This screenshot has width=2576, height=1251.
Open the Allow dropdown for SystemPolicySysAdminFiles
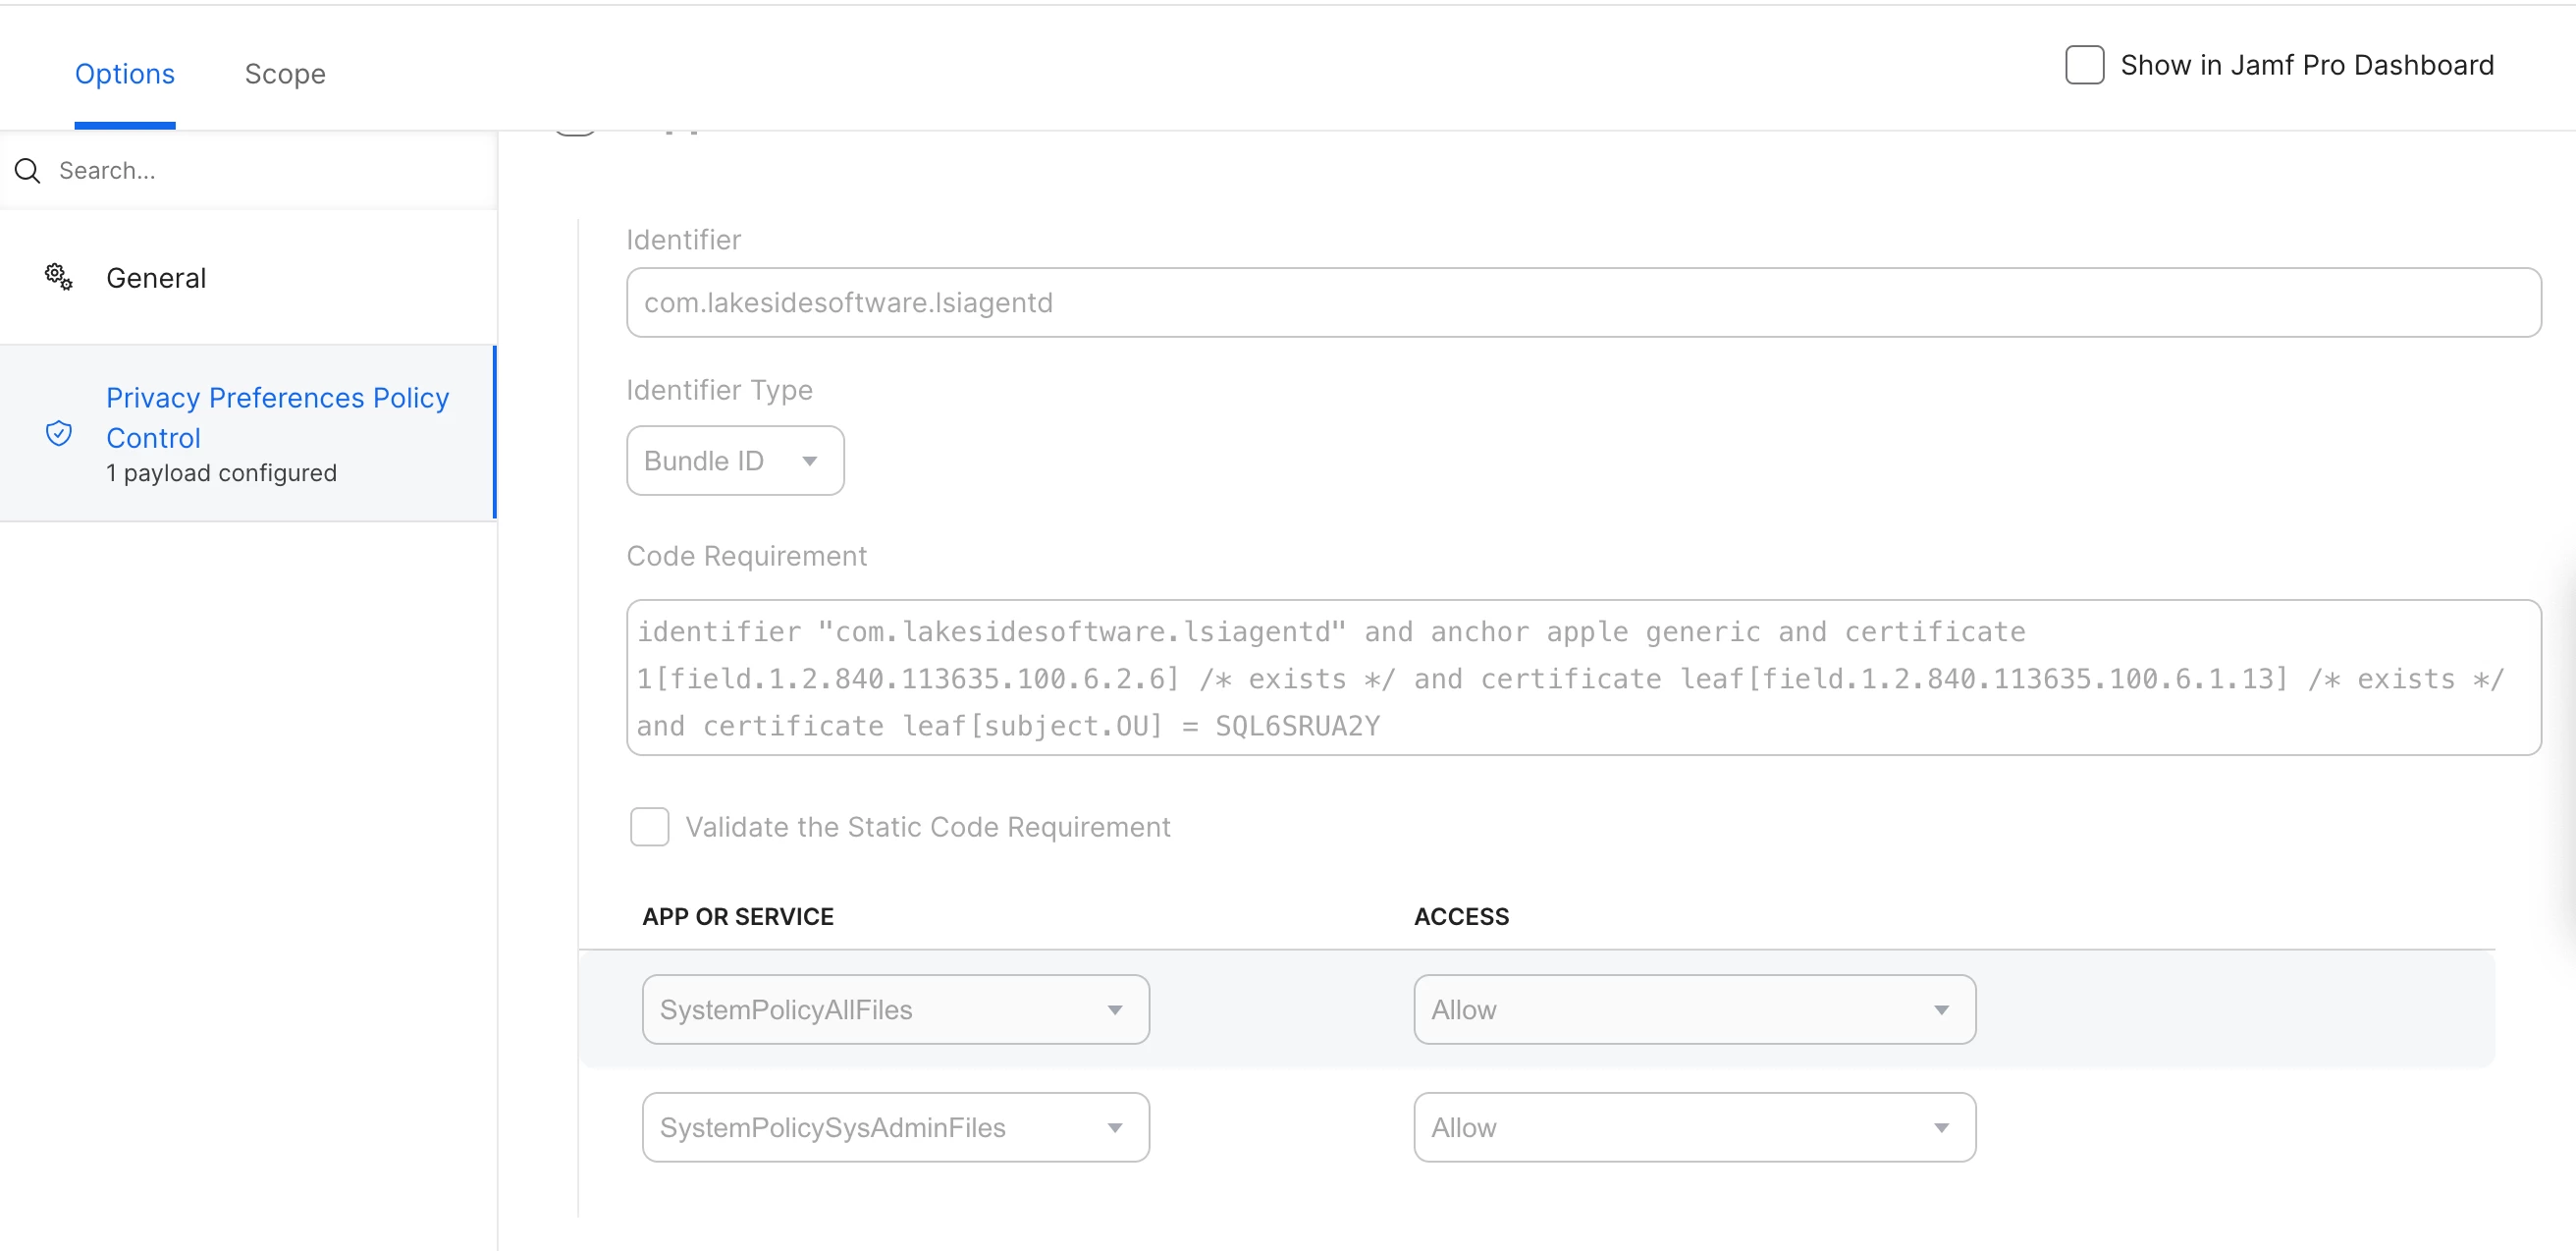click(1693, 1128)
